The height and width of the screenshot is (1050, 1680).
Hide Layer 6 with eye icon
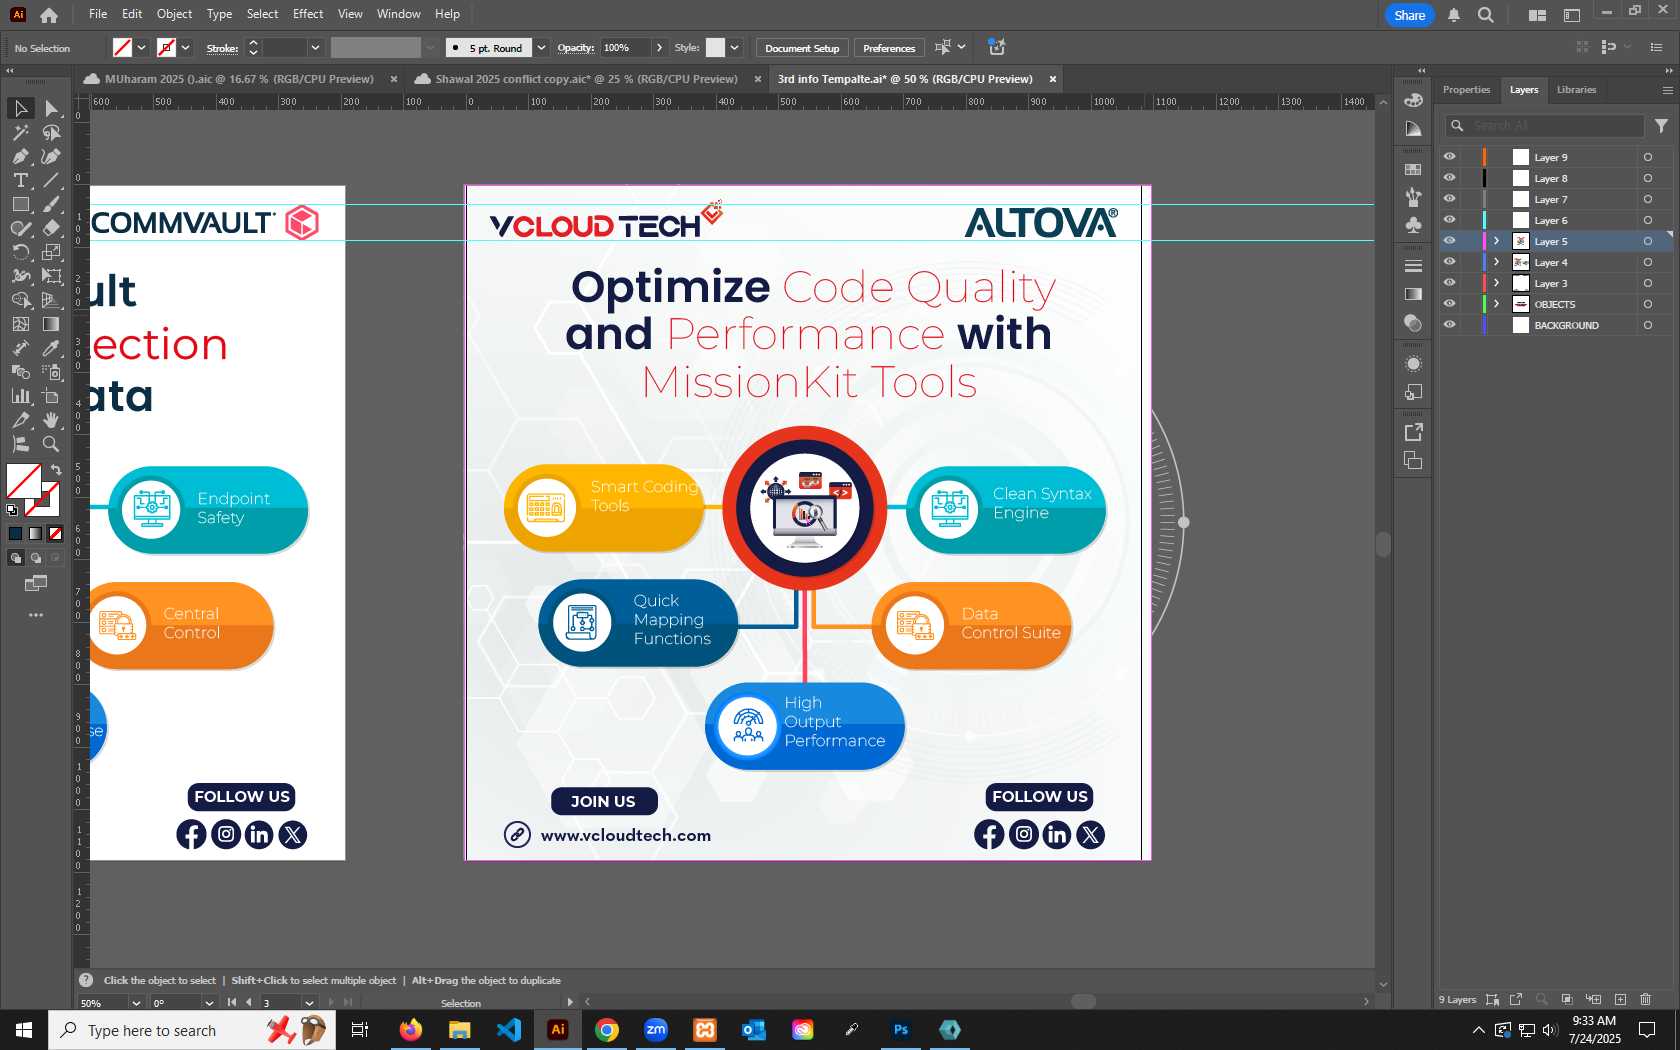pyautogui.click(x=1449, y=220)
